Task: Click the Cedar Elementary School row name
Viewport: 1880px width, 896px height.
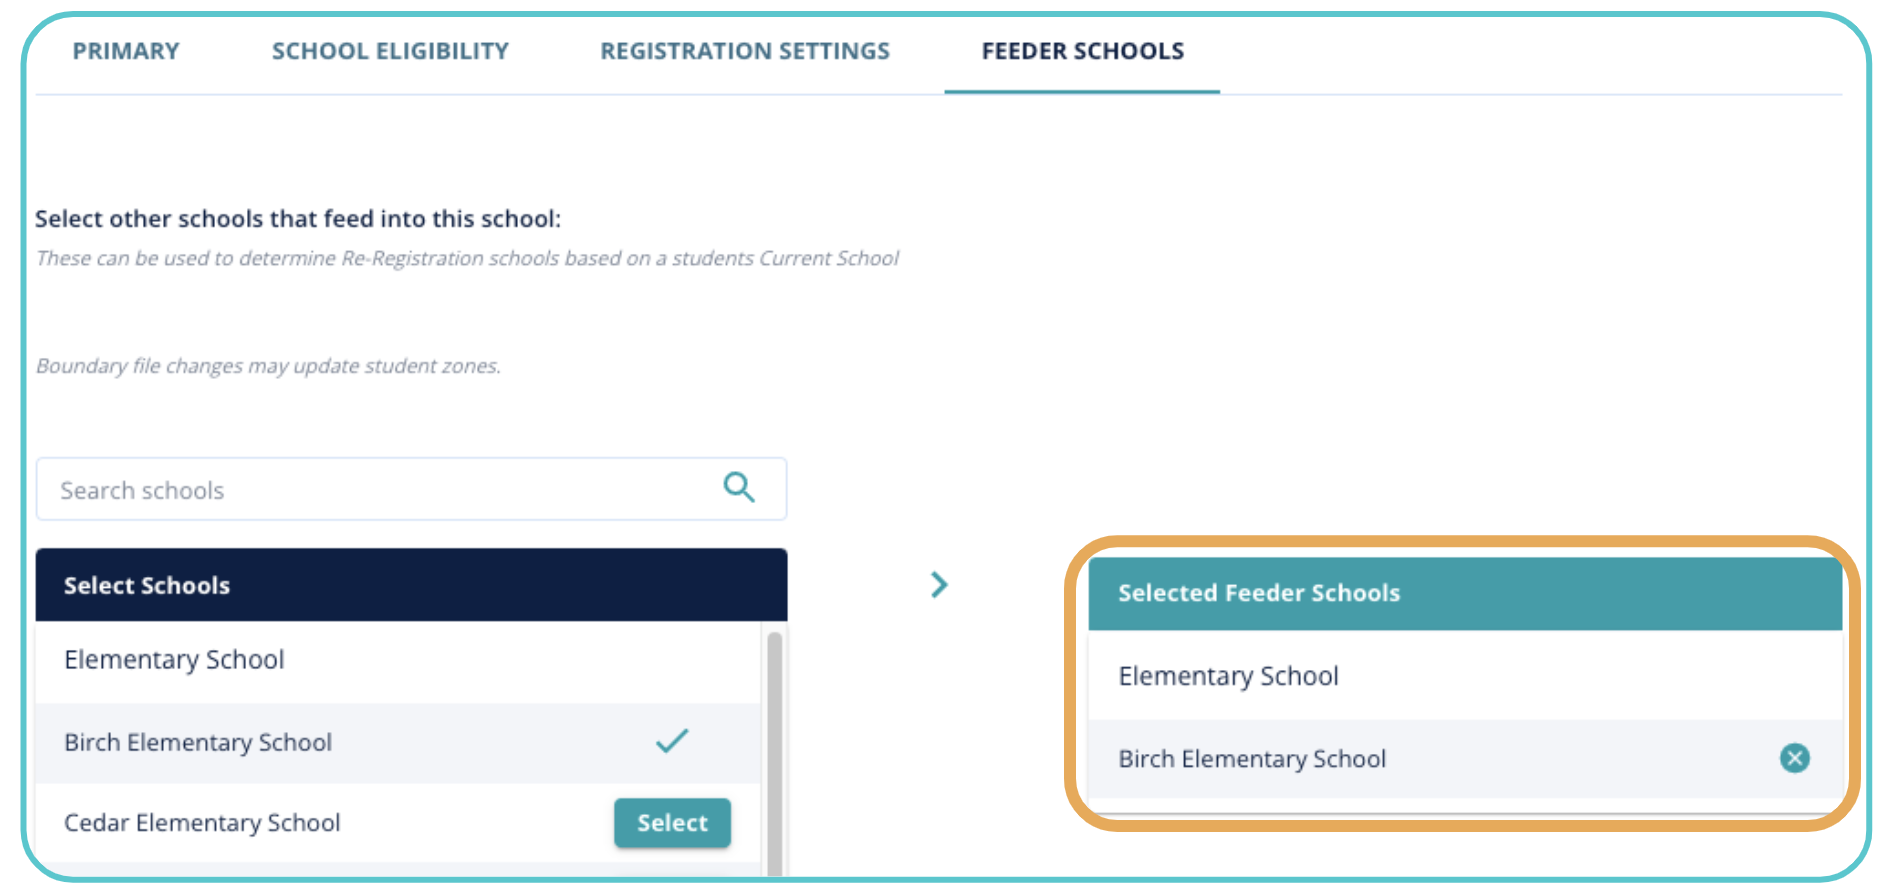Action: click(202, 823)
